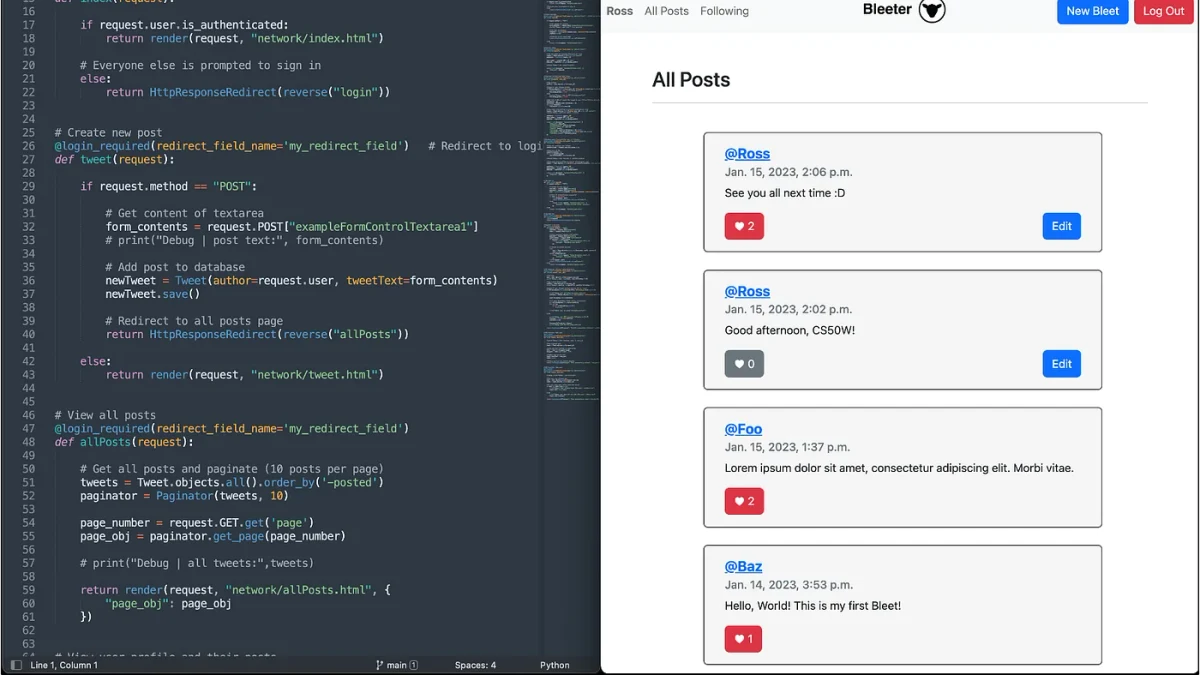Toggle the editor sidebar panel icon in status bar
Viewport: 1200px width, 675px height.
click(x=16, y=665)
